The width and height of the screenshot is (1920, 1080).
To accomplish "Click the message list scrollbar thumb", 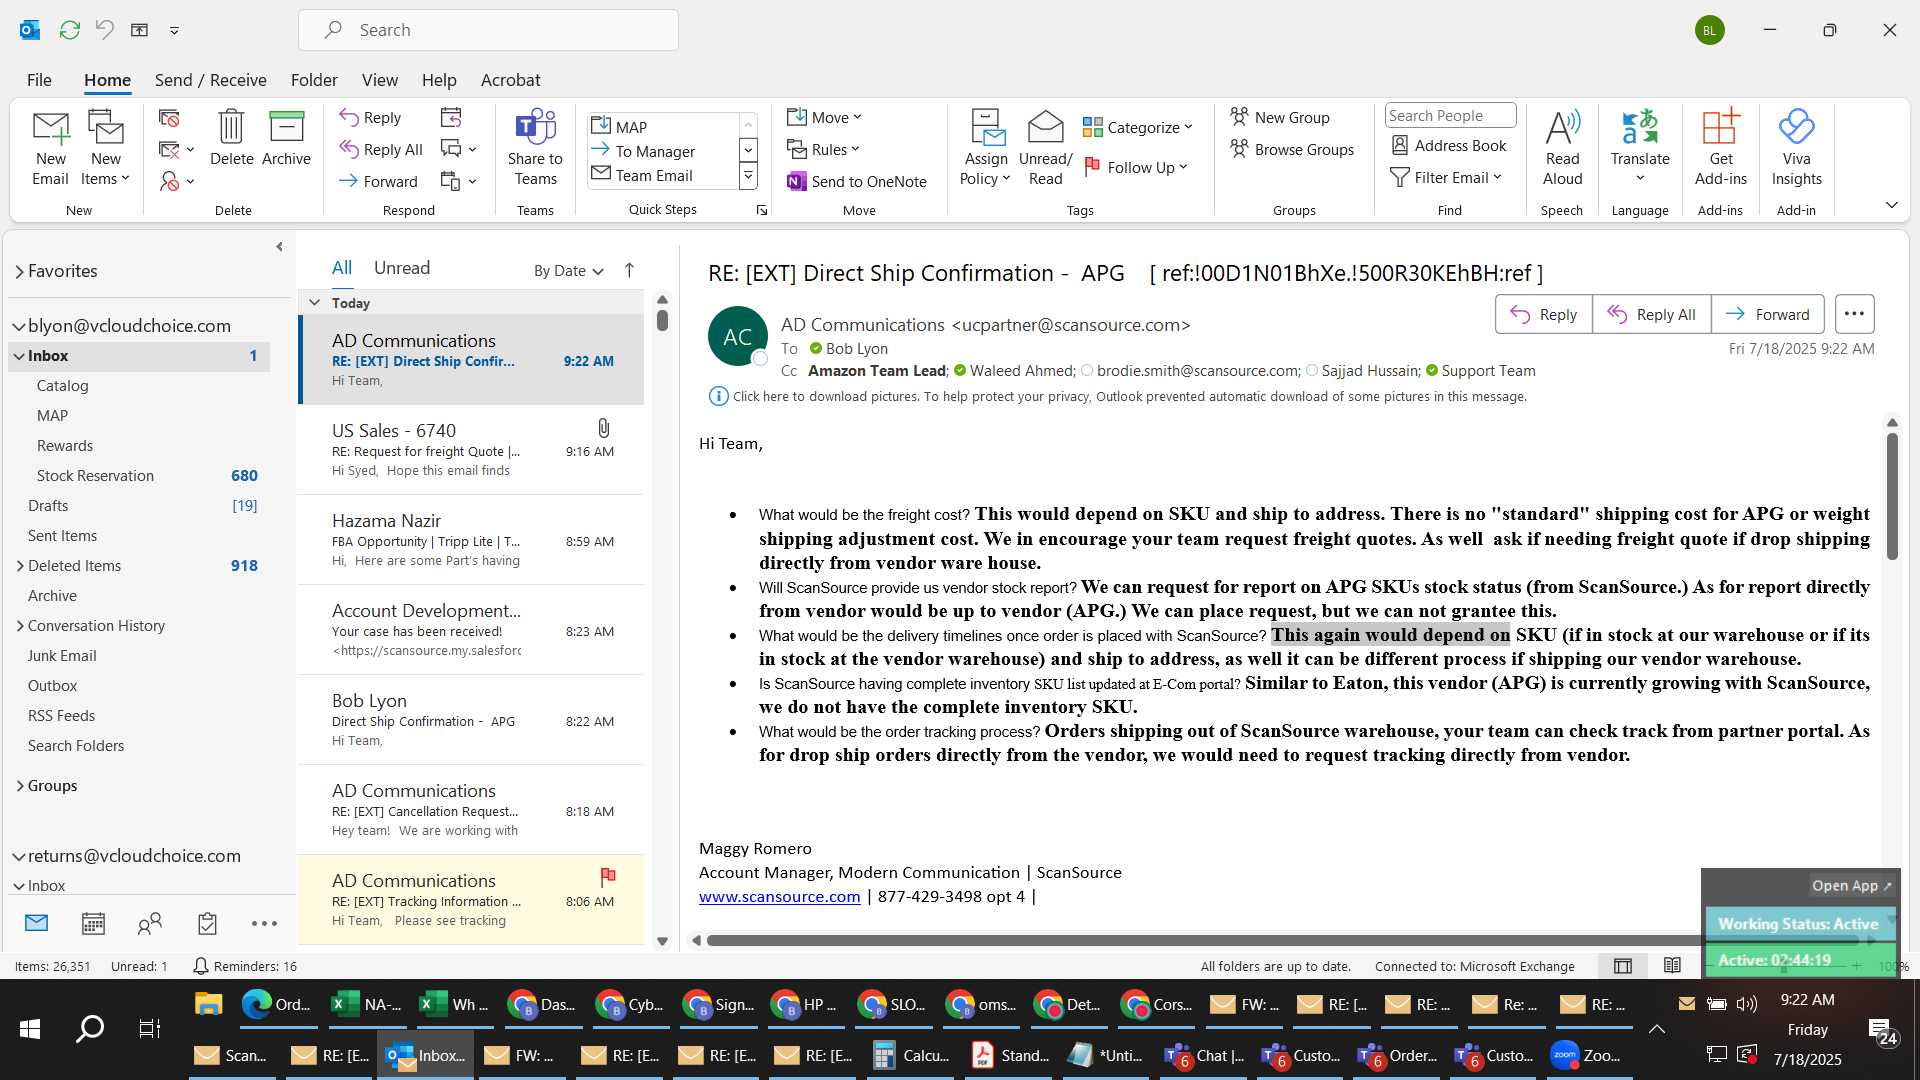I will 662,320.
